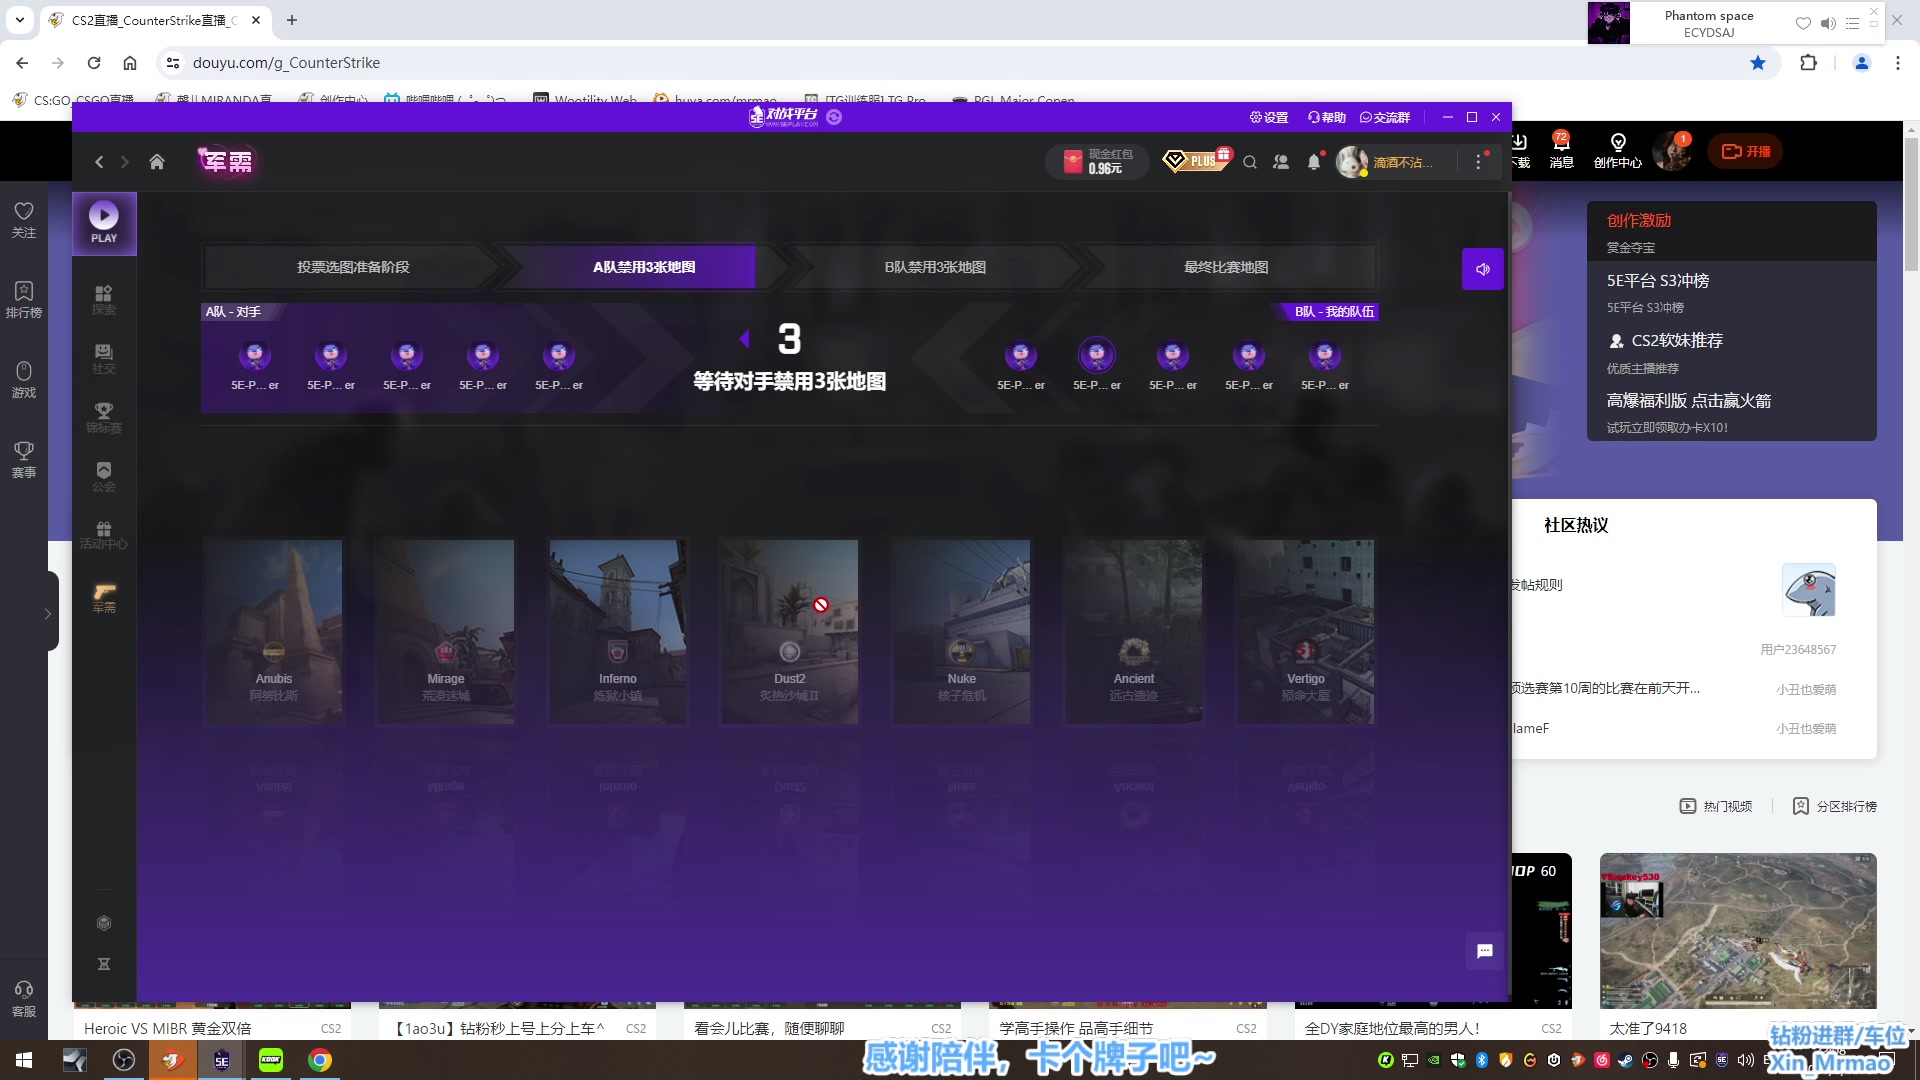Viewport: 1920px width, 1080px height.
Task: Open 热门视频 hot videos link
Action: click(x=1716, y=806)
